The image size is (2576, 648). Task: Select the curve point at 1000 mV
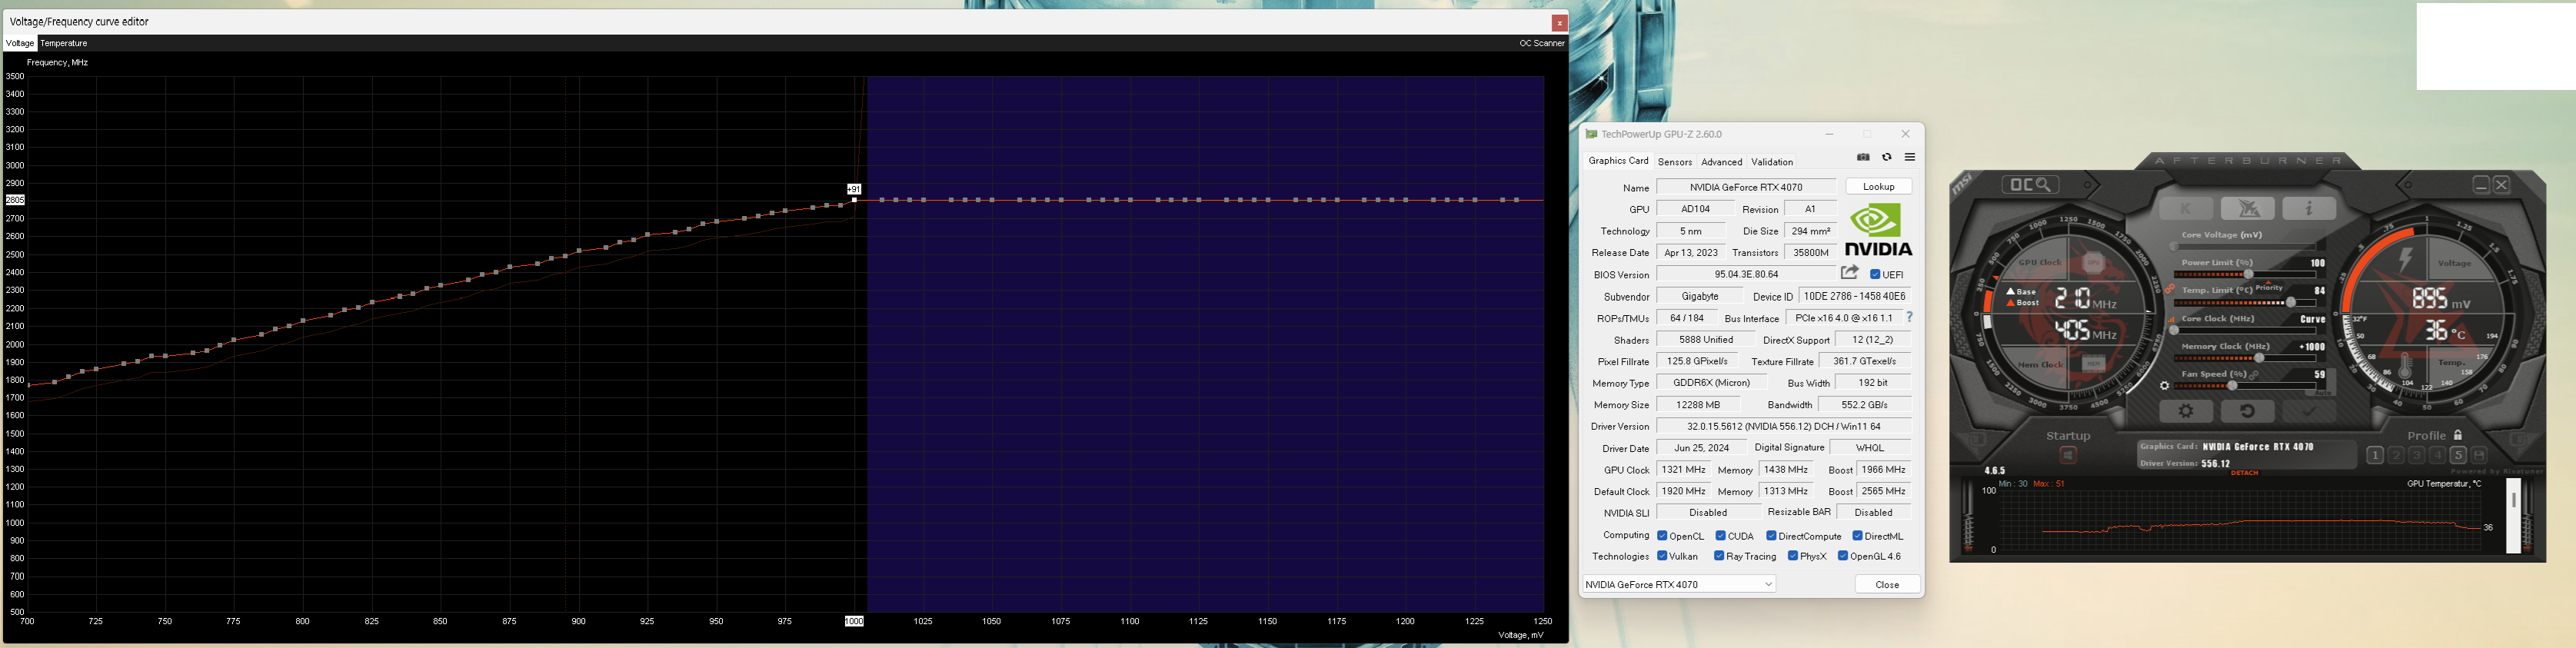click(854, 200)
